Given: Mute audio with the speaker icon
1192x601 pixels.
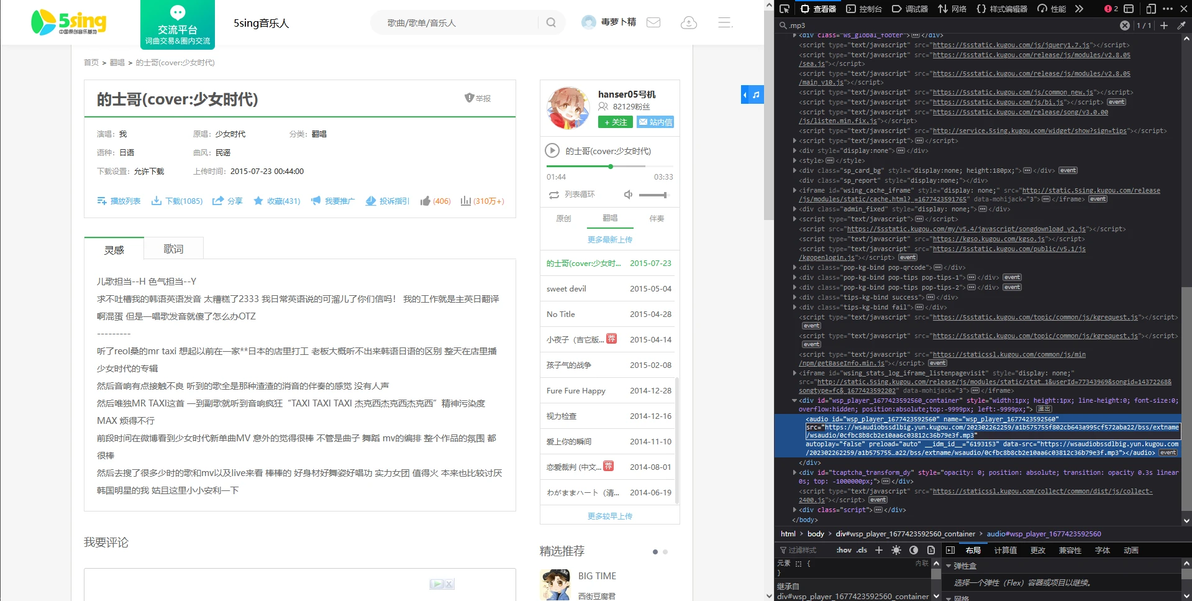Looking at the screenshot, I should tap(628, 195).
